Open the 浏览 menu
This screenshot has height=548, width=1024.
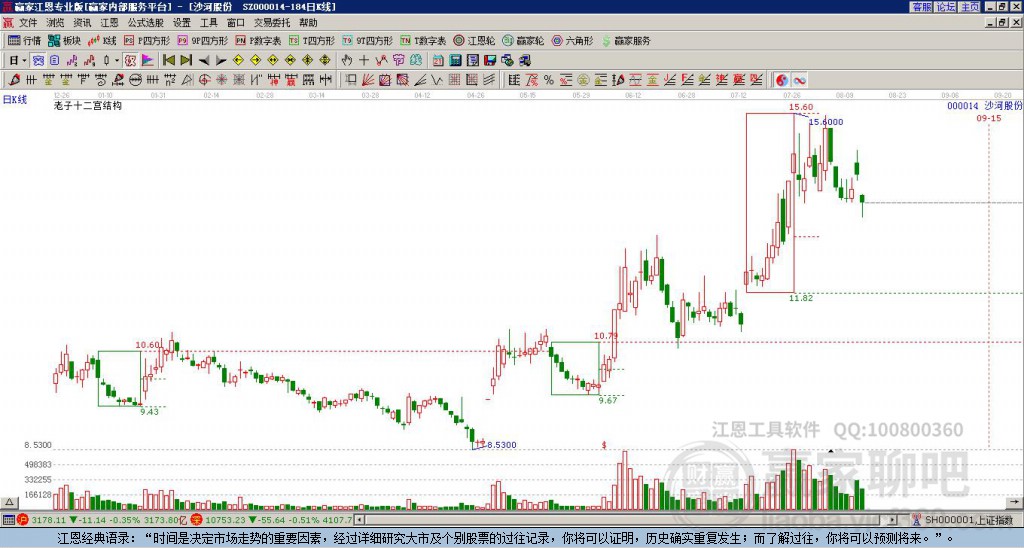pos(55,23)
